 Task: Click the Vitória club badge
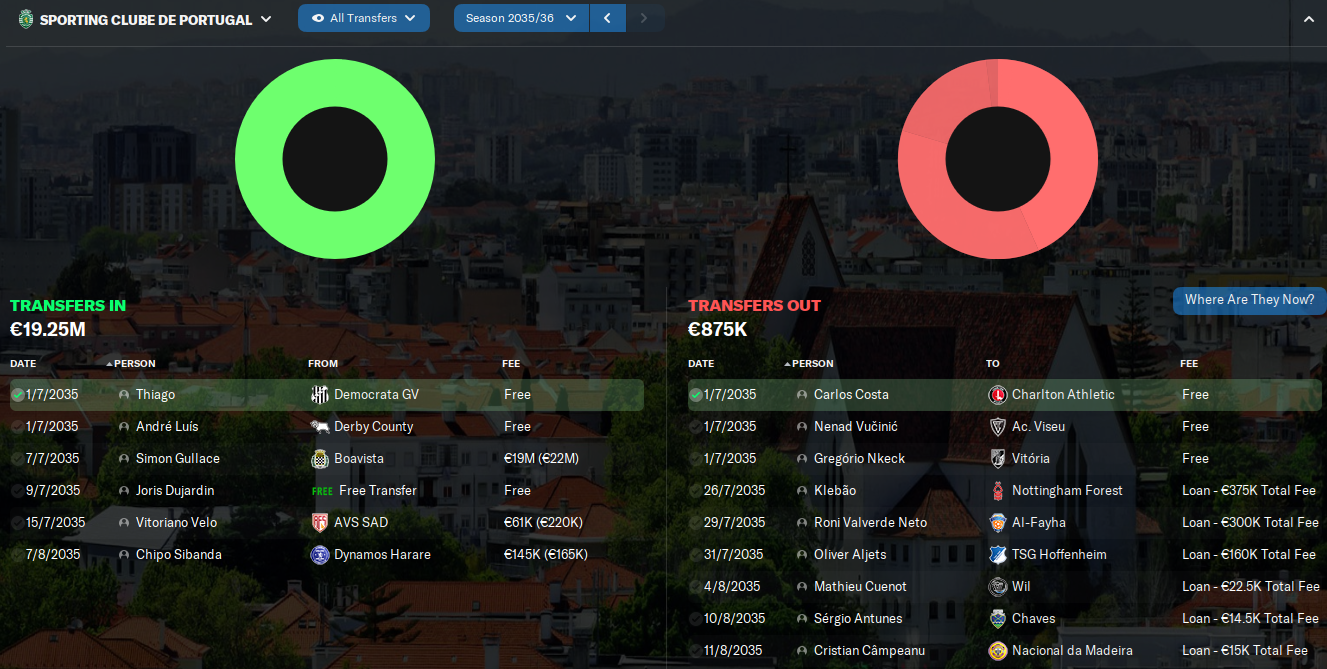(x=997, y=459)
